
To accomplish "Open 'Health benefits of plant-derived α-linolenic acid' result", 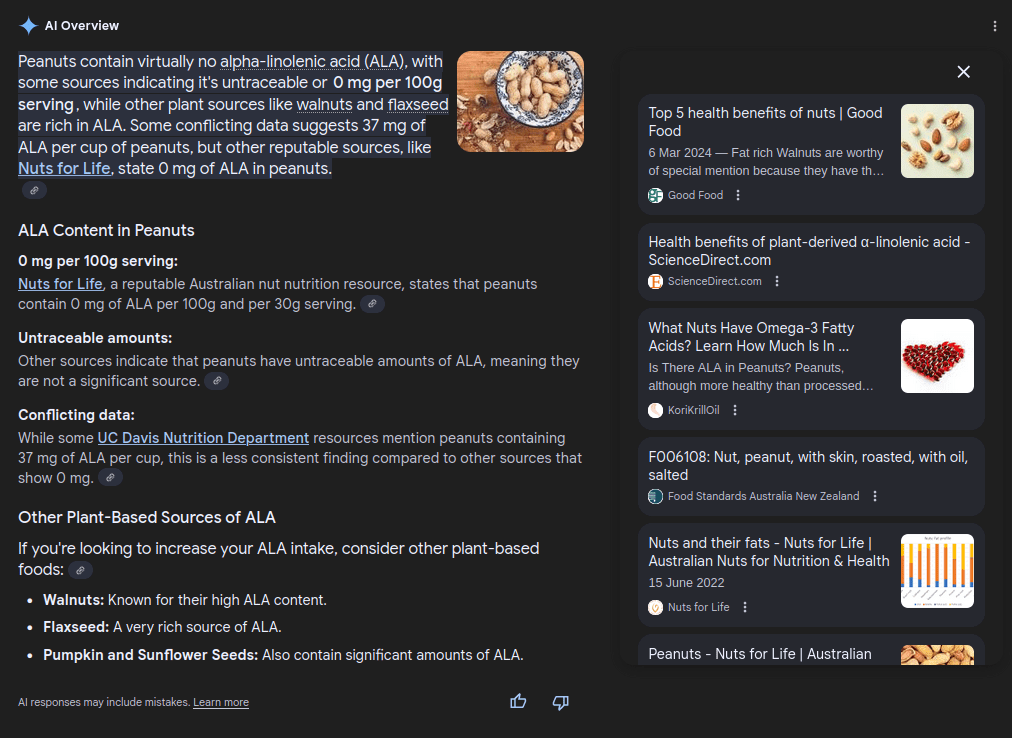I will (809, 251).
